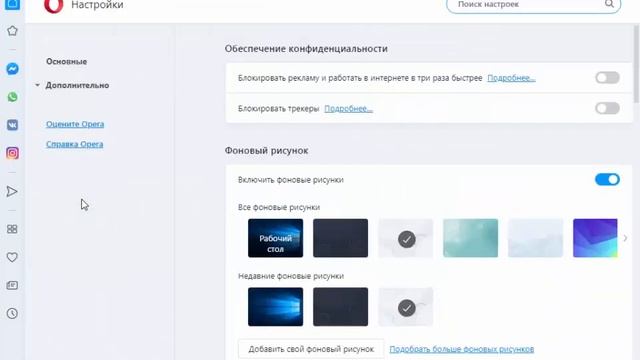
Task: Click the Недавние фоновые рисунки label
Action: [291, 276]
